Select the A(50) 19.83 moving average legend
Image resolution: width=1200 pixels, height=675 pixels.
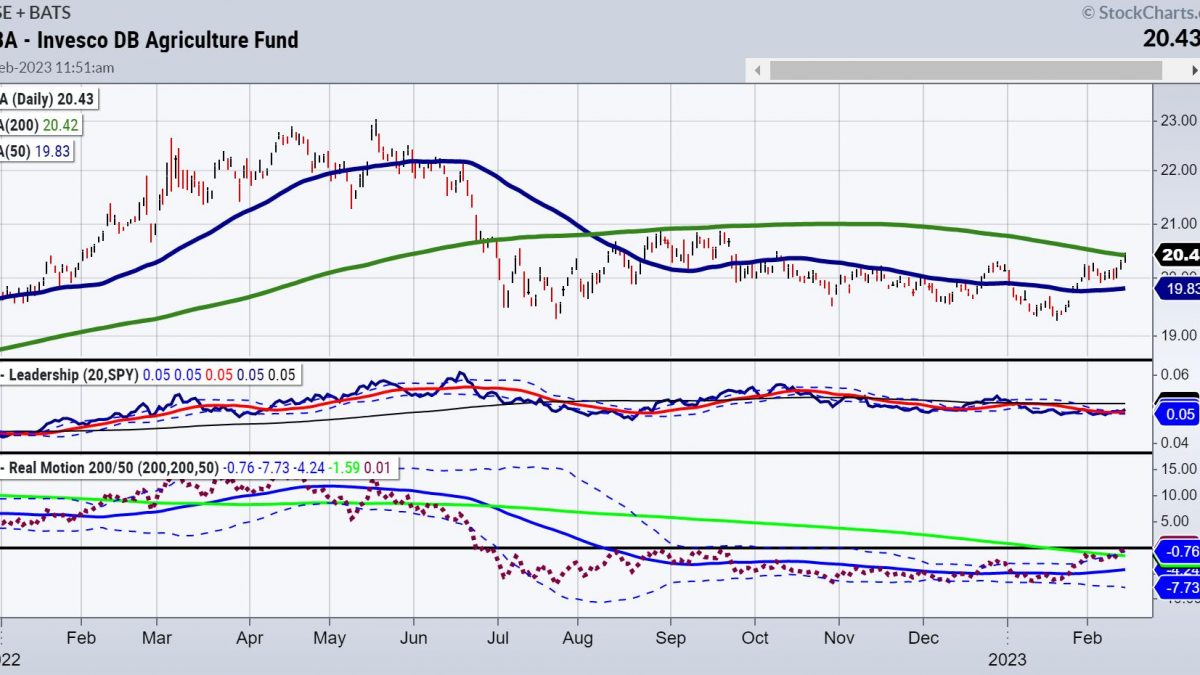pos(37,150)
